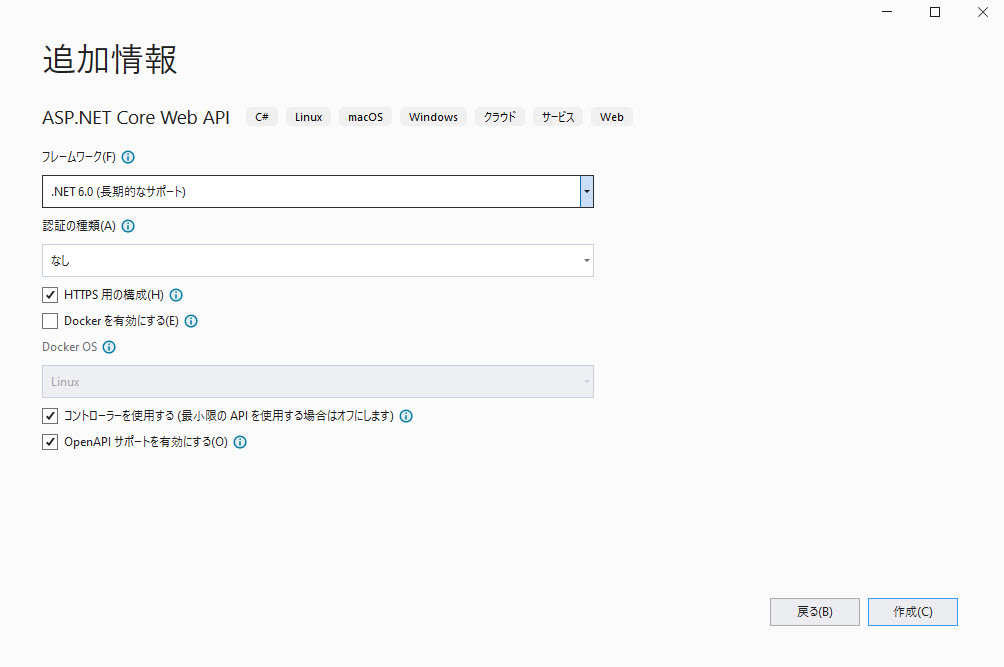Select the .NET 6.0 framework field
Viewport: 1004px width, 667px height.
(x=310, y=191)
